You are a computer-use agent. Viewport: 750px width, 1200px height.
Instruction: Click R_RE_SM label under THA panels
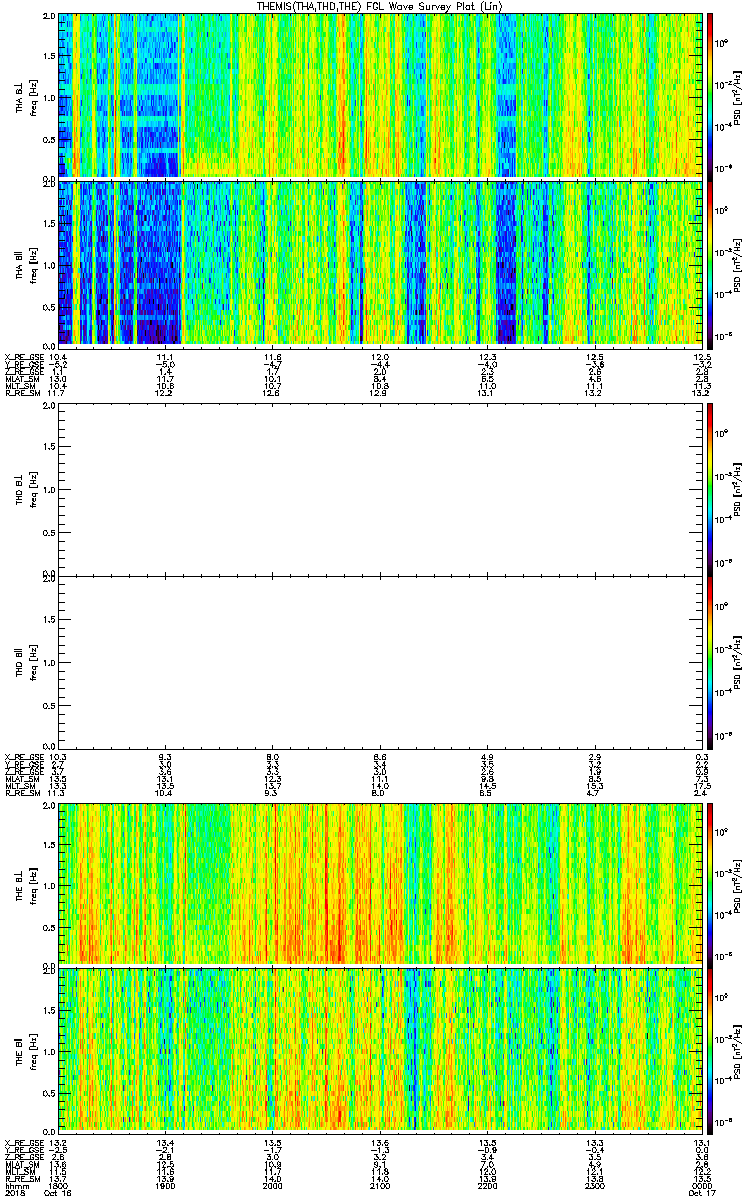pos(22,393)
